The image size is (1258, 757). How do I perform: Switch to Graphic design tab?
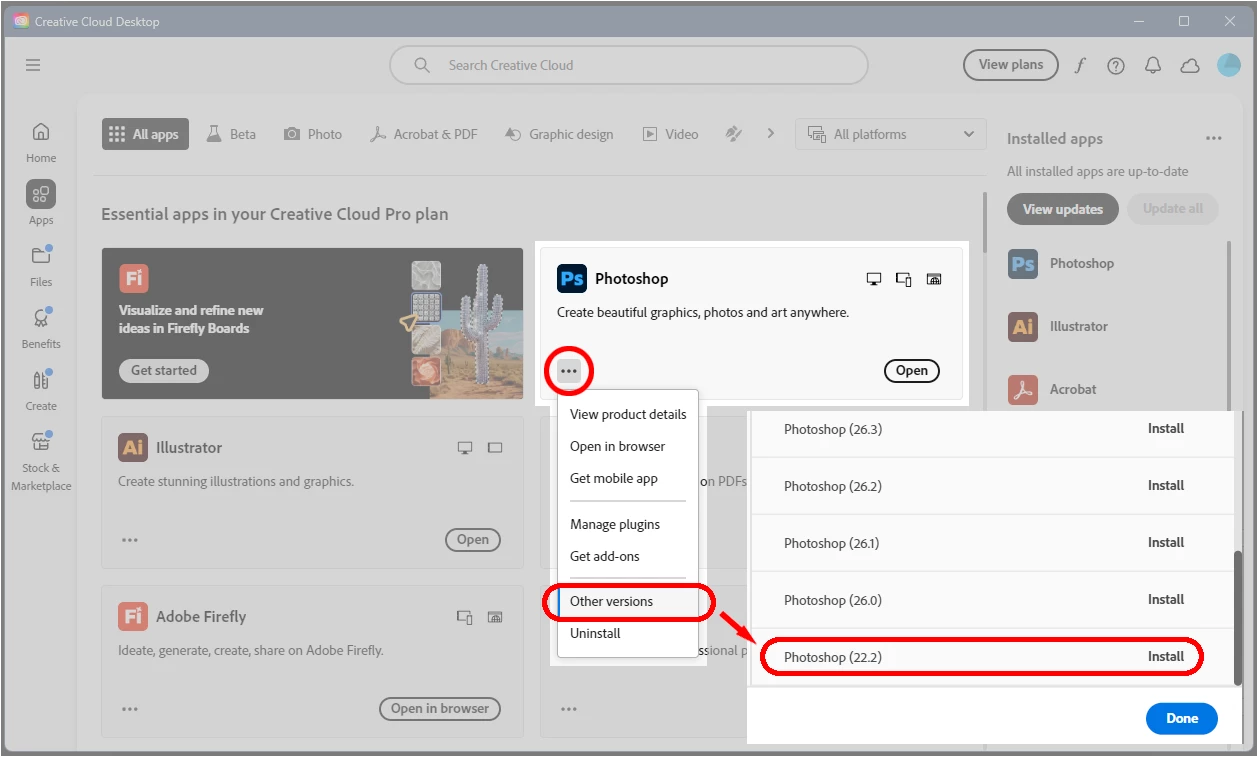pos(559,134)
